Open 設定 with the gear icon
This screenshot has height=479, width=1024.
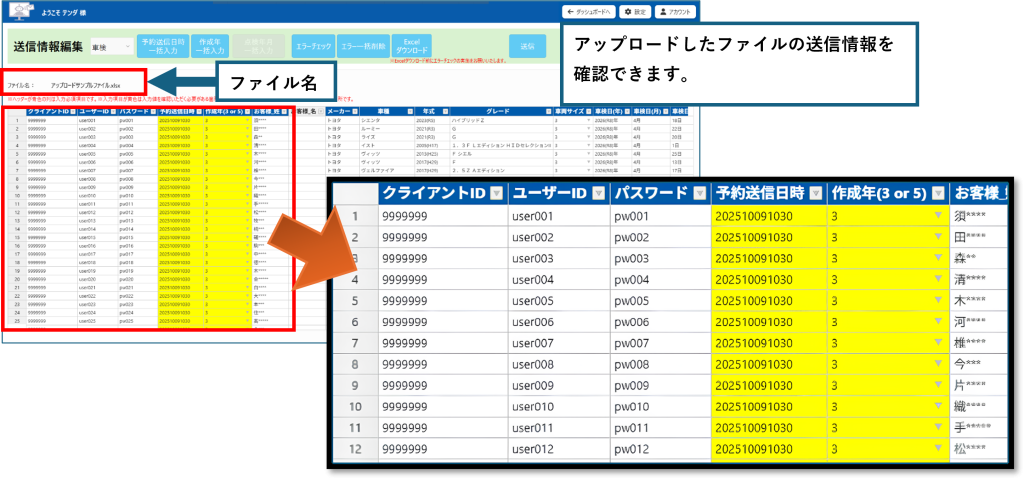(635, 12)
